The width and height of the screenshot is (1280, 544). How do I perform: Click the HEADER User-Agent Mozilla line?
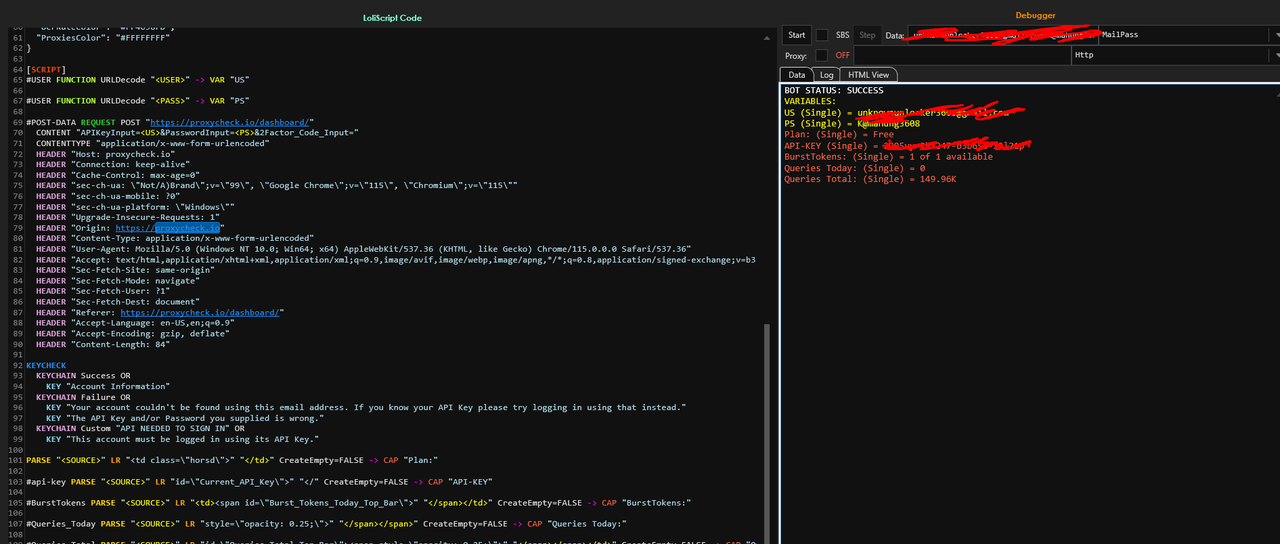(363, 249)
